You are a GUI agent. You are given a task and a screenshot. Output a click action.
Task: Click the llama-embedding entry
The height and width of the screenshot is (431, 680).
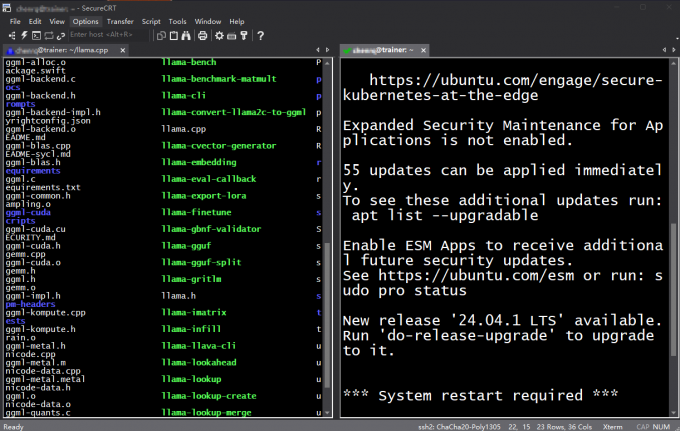199,162
